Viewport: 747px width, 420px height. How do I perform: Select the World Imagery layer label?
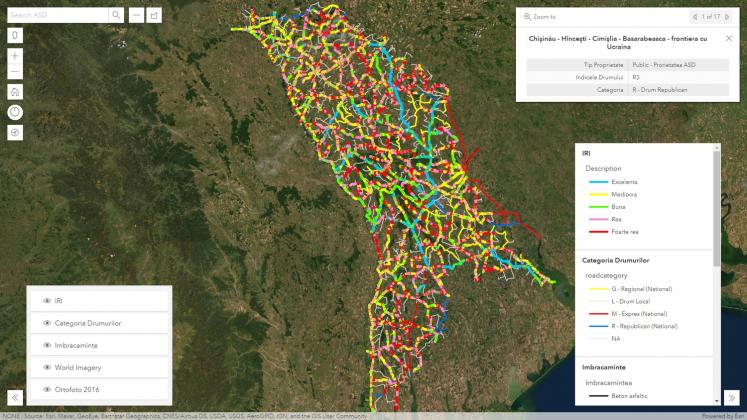coord(78,368)
